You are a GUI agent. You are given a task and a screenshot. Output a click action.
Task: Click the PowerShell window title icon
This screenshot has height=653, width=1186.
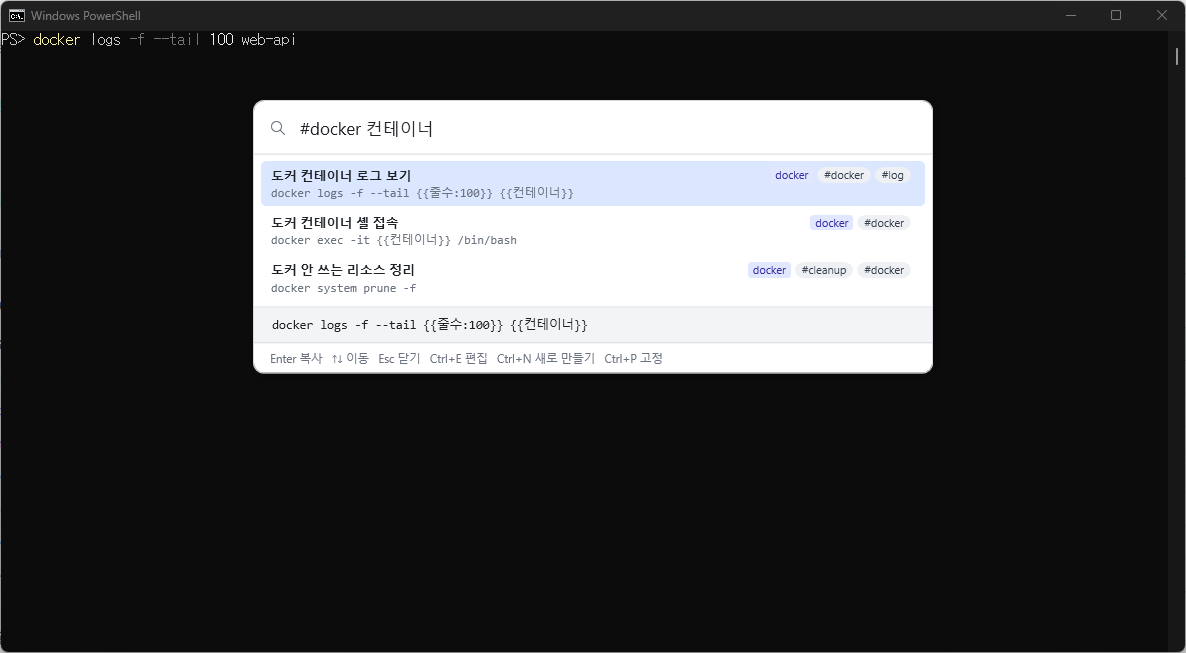(16, 15)
